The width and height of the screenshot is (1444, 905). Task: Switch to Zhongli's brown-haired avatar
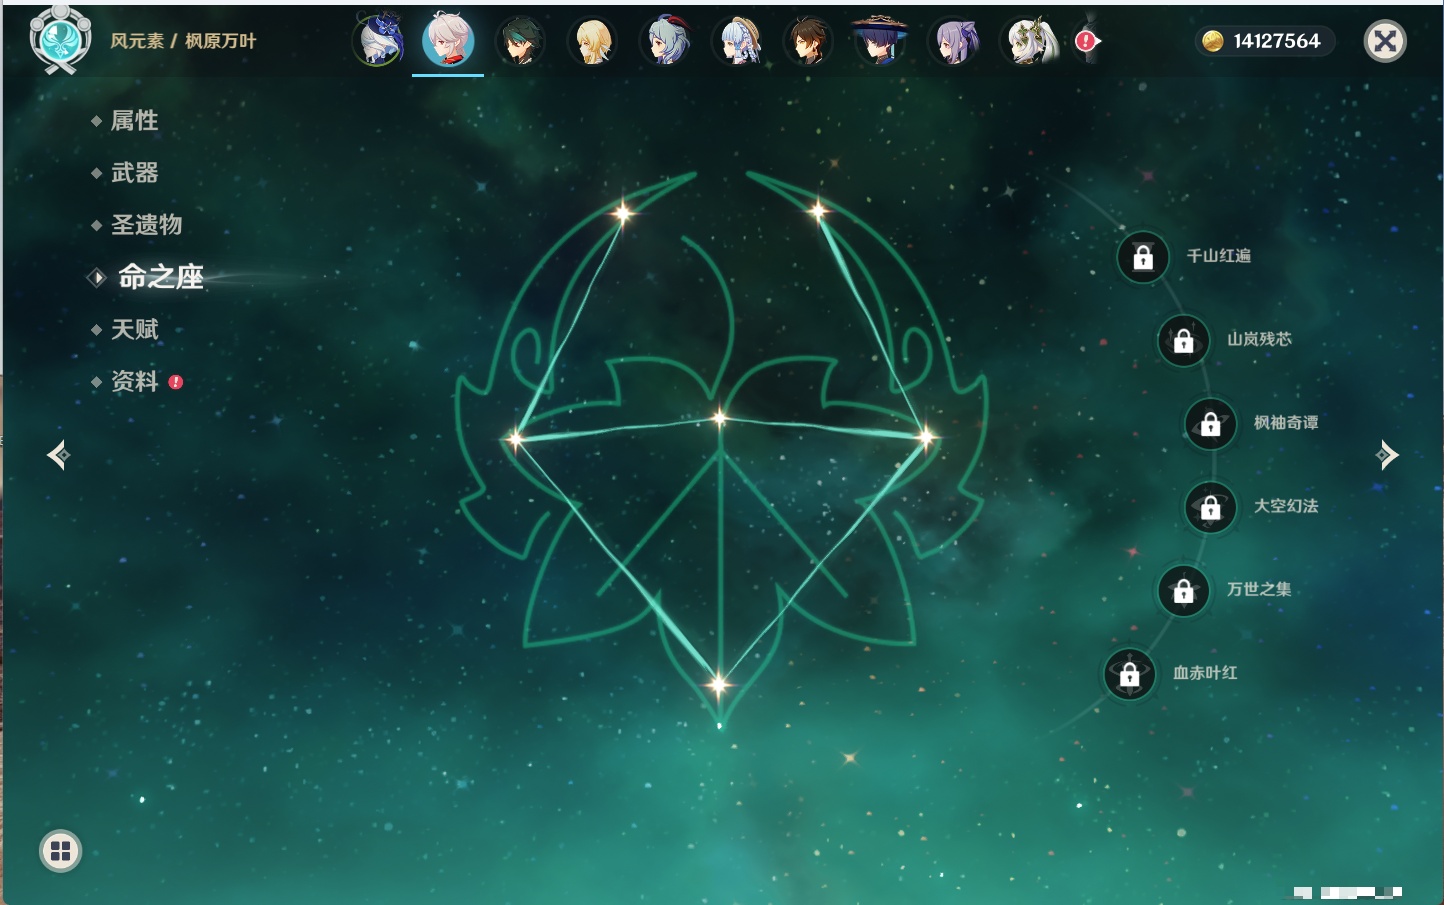click(x=808, y=41)
